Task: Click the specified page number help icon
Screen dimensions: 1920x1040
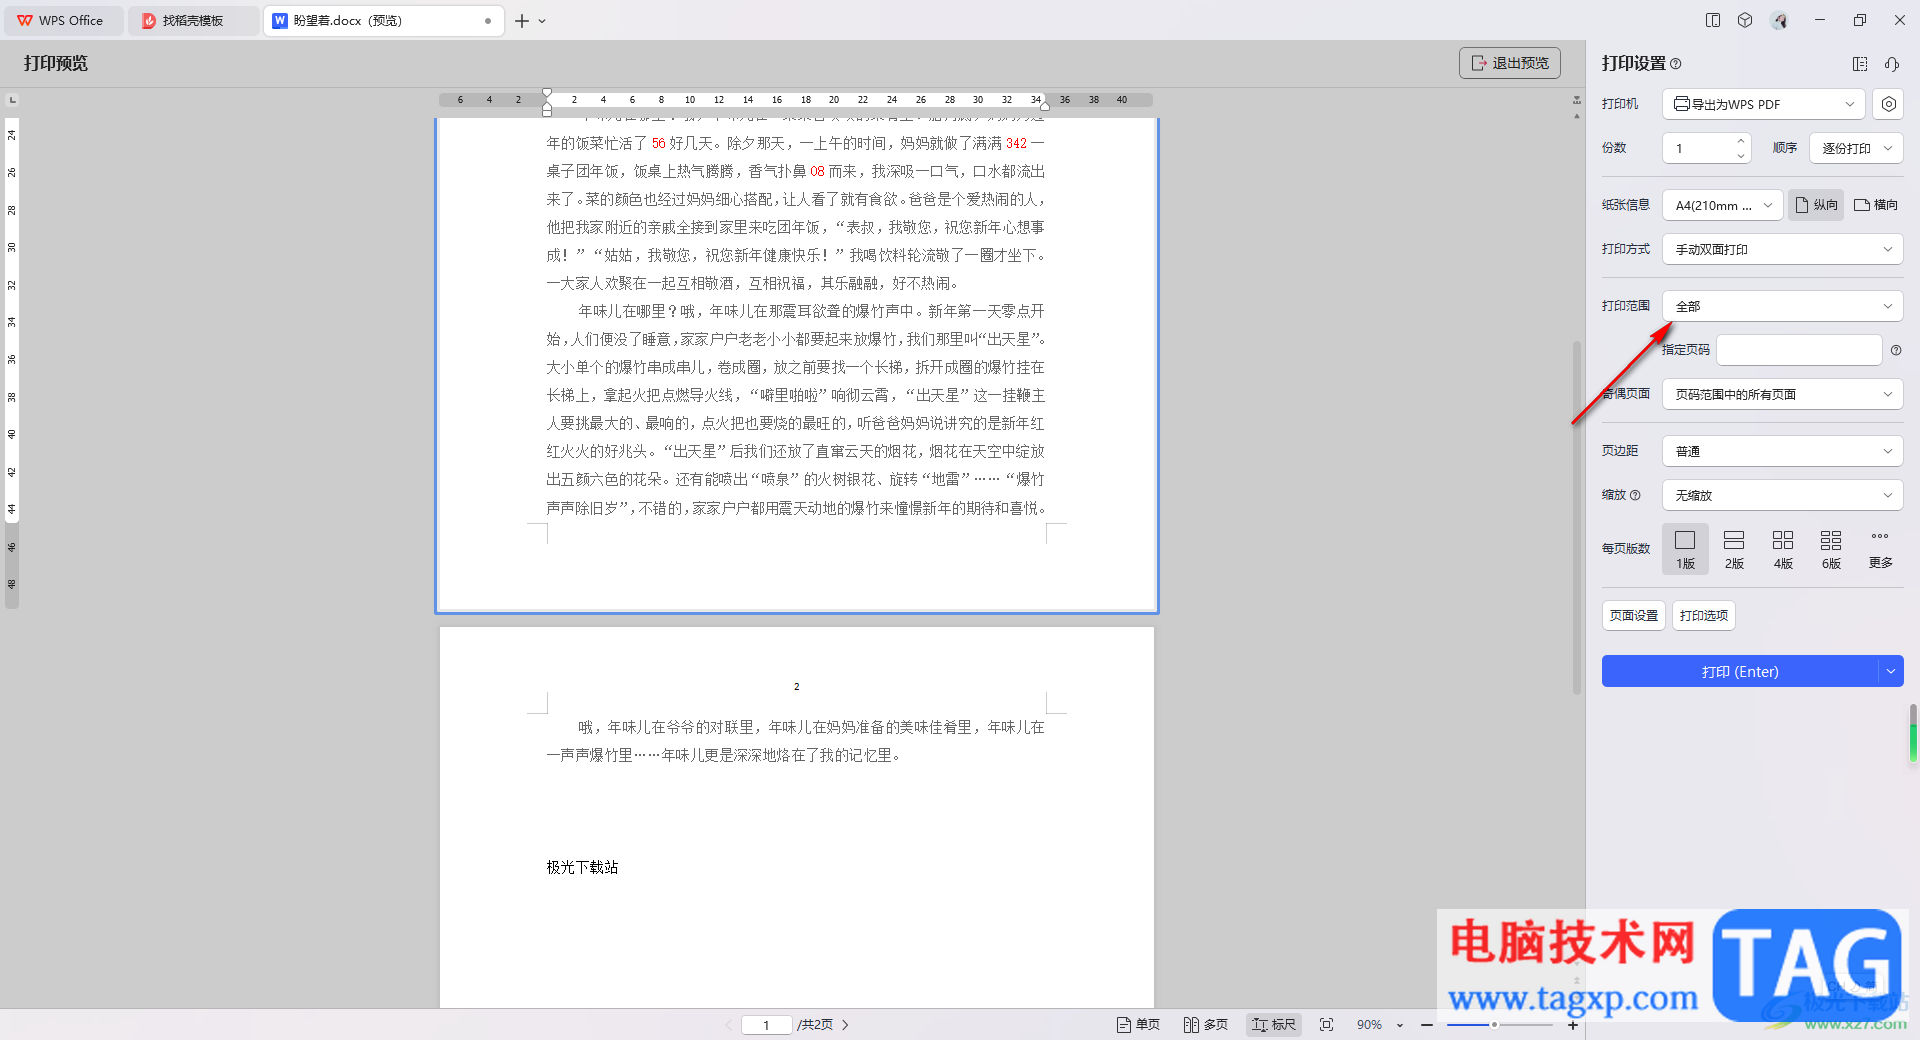Action: pos(1896,350)
